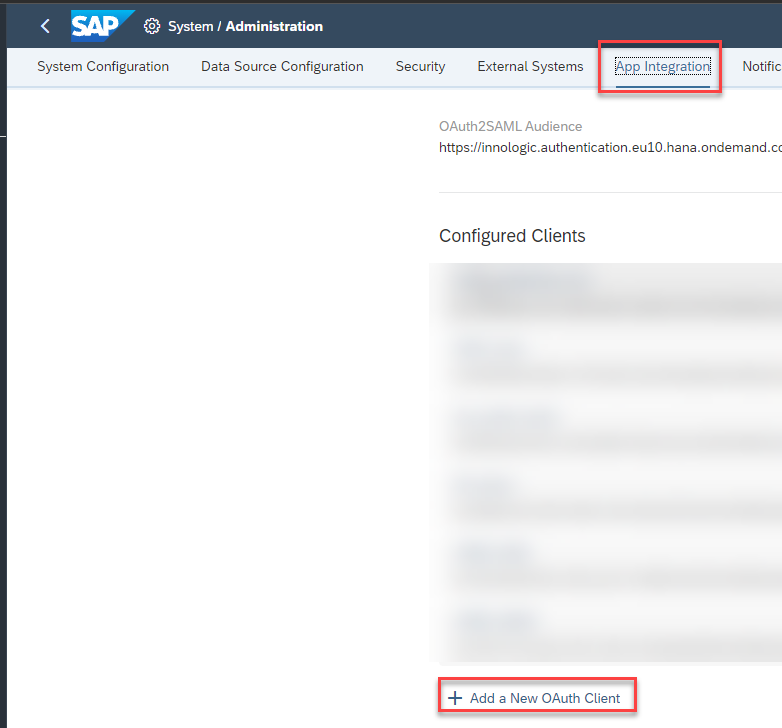Click the SAP logo

coord(101,26)
